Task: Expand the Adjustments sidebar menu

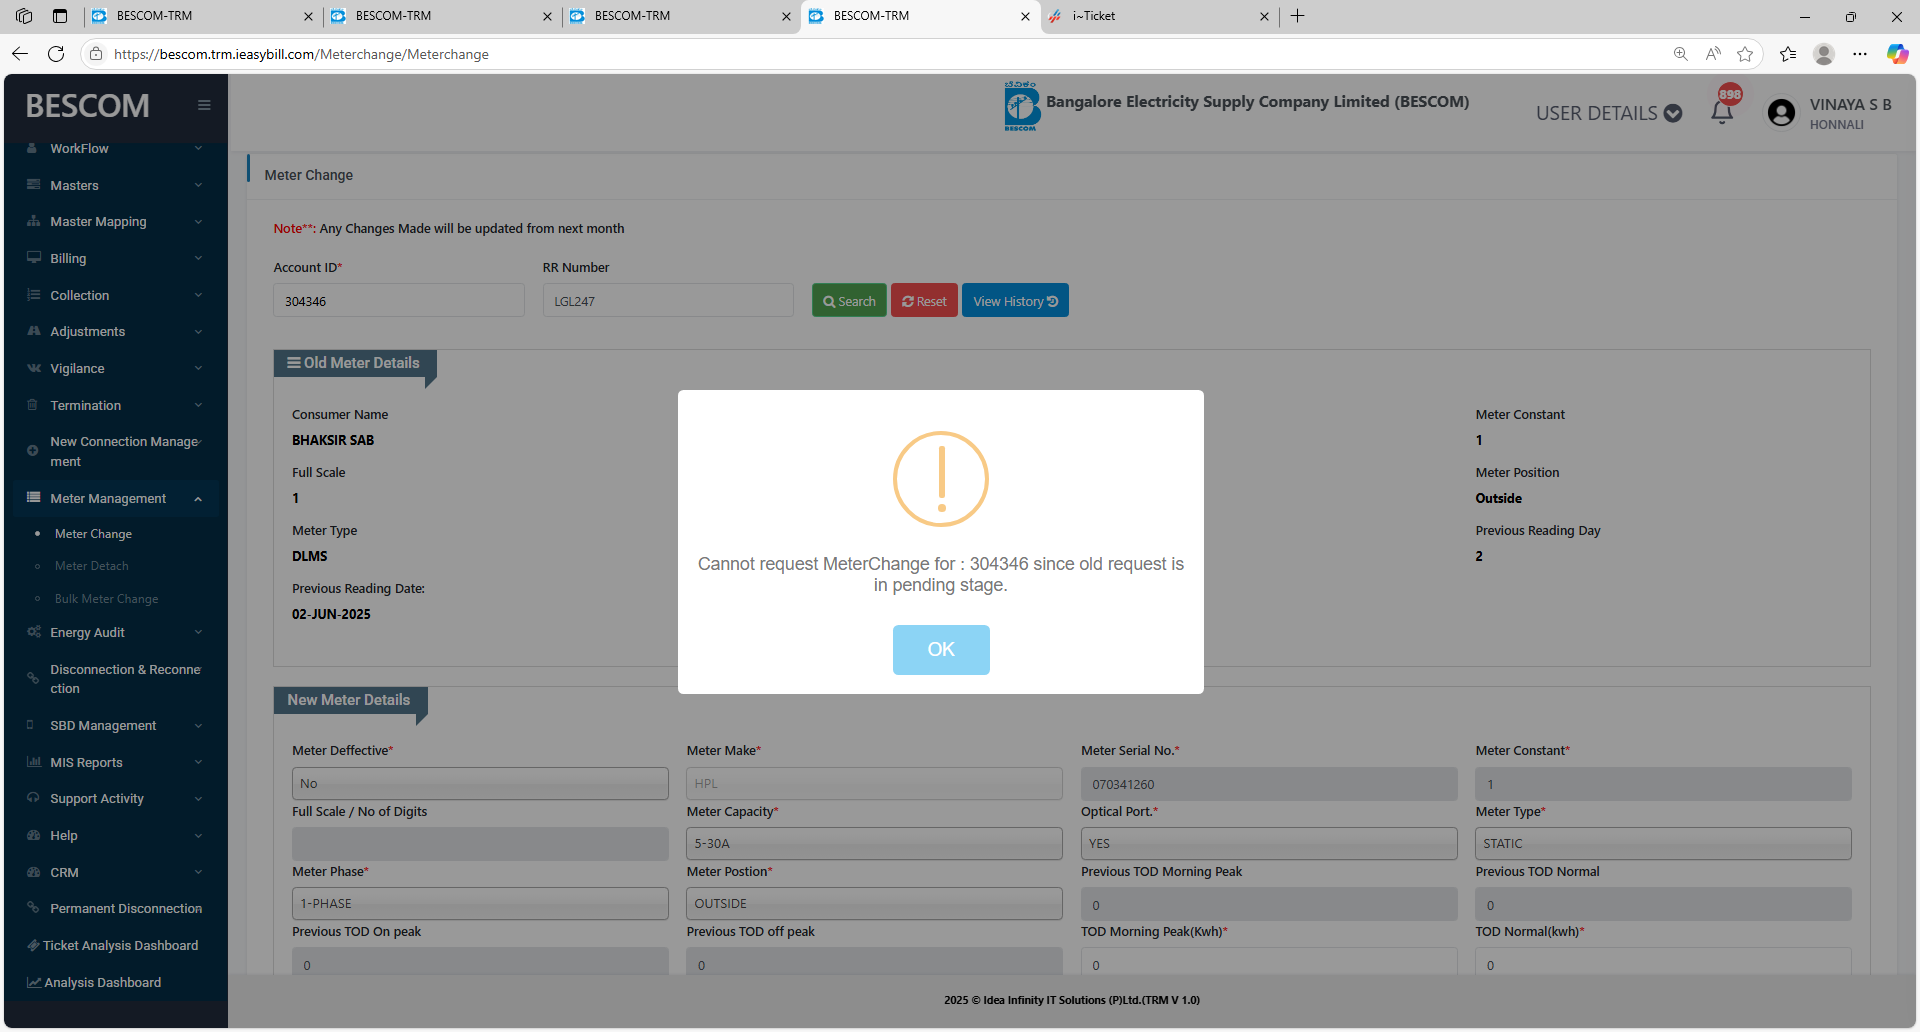Action: point(116,332)
